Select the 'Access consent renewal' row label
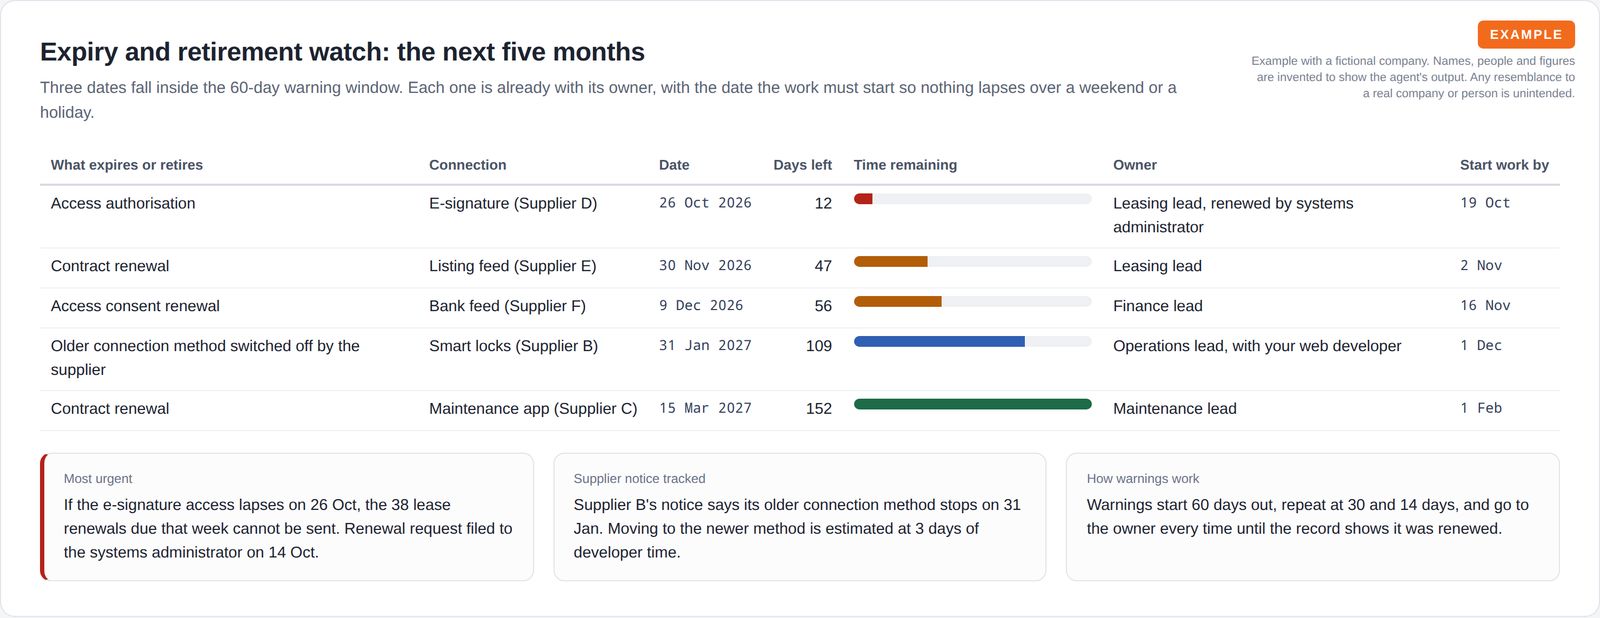Screen dimensions: 1600x618 pyautogui.click(x=135, y=306)
